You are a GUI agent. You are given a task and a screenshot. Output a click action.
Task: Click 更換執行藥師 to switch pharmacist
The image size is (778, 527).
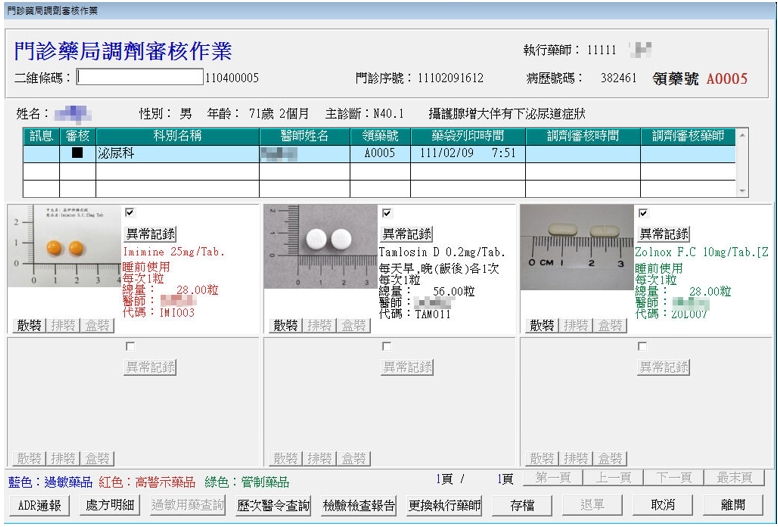444,505
